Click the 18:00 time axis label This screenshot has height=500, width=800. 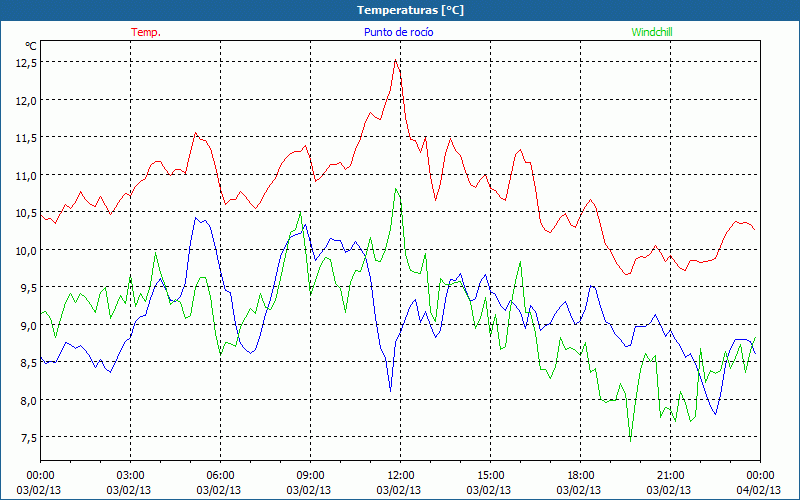pos(580,476)
